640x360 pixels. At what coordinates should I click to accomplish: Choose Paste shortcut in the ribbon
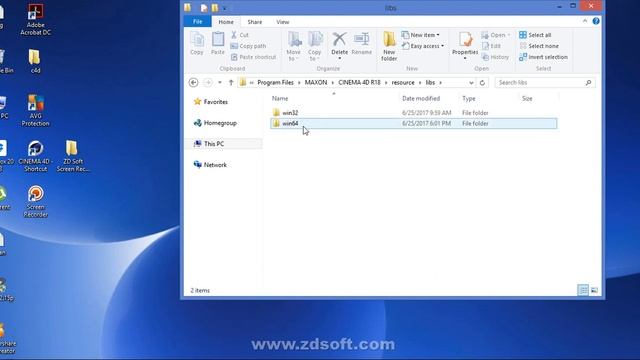coord(253,57)
